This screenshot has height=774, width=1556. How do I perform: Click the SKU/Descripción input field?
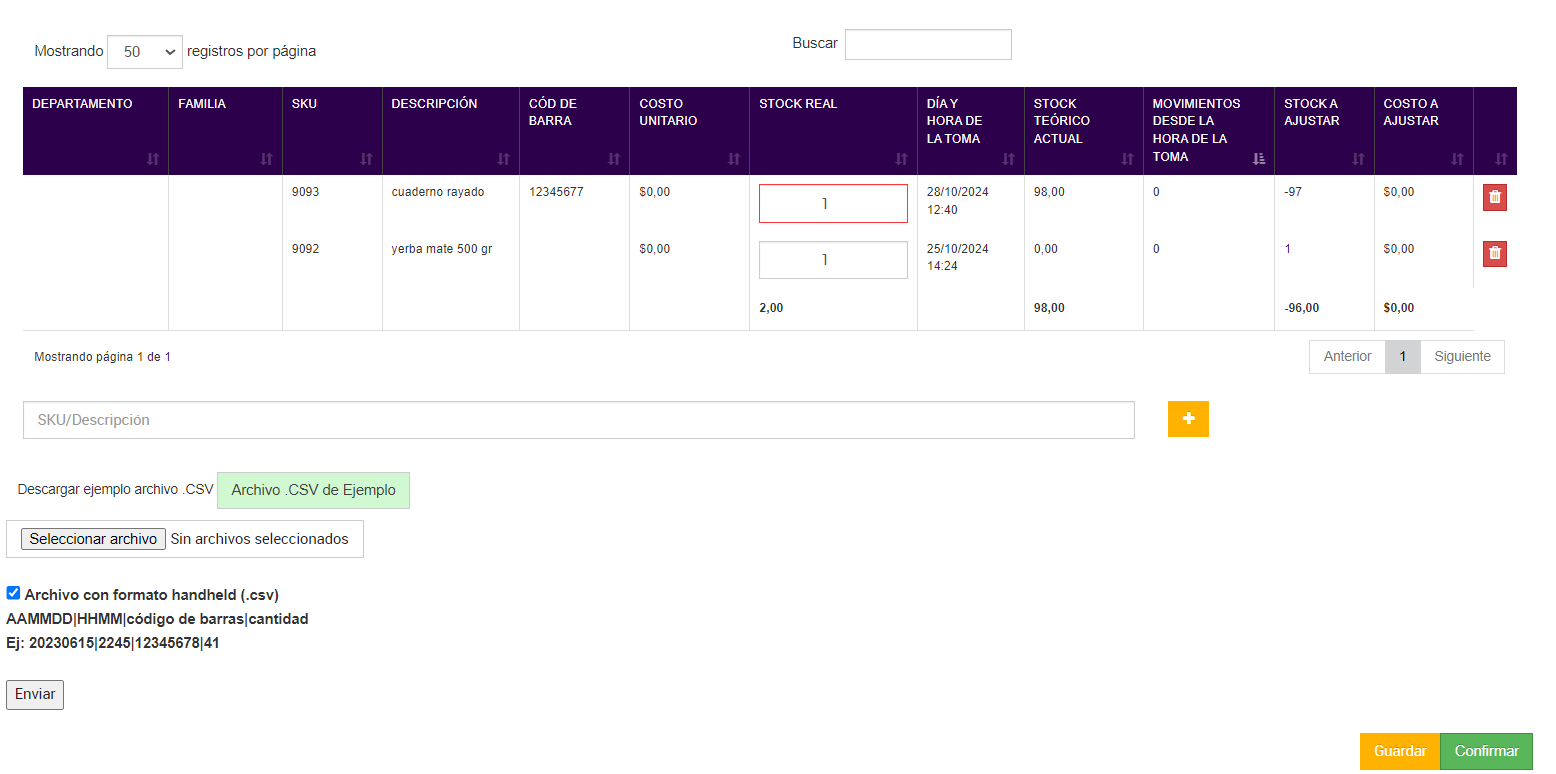578,420
